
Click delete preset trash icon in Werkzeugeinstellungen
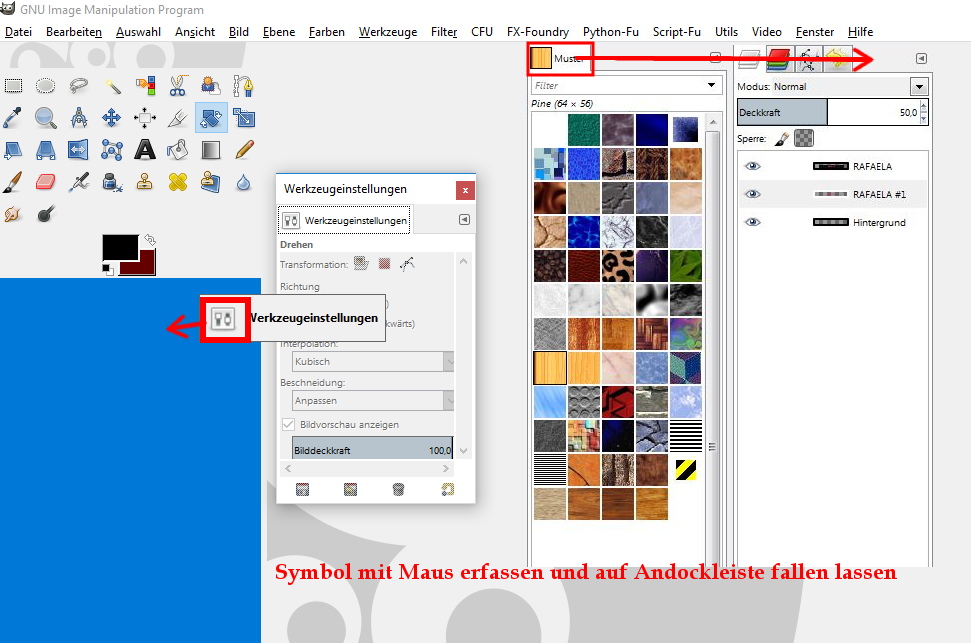coord(398,490)
